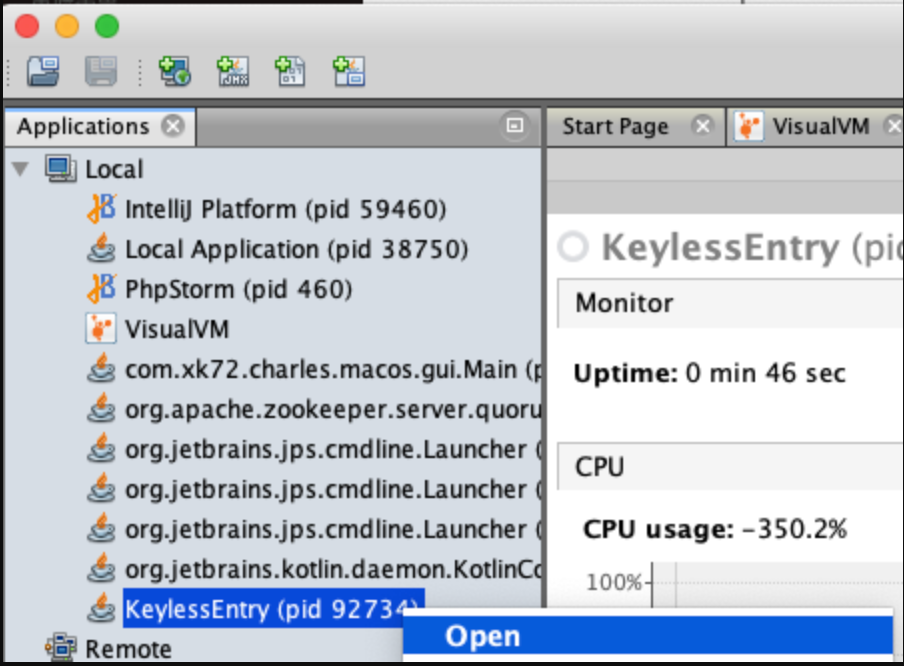Viewport: 904px width, 666px height.
Task: Select Local Application (pid 38750)
Action: coord(296,250)
